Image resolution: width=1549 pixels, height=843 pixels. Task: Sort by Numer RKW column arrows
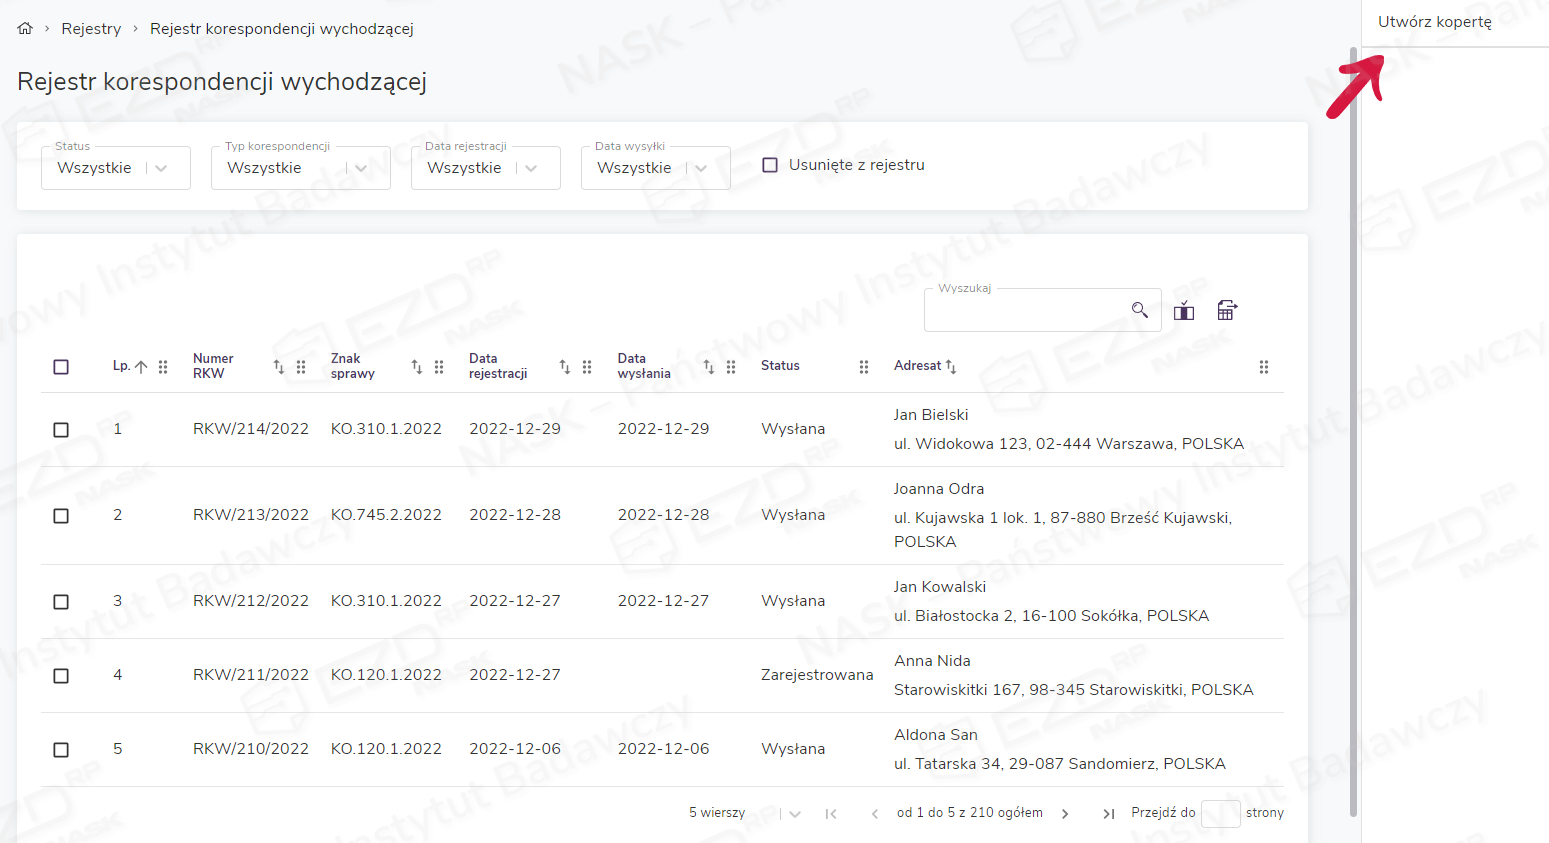click(x=279, y=367)
